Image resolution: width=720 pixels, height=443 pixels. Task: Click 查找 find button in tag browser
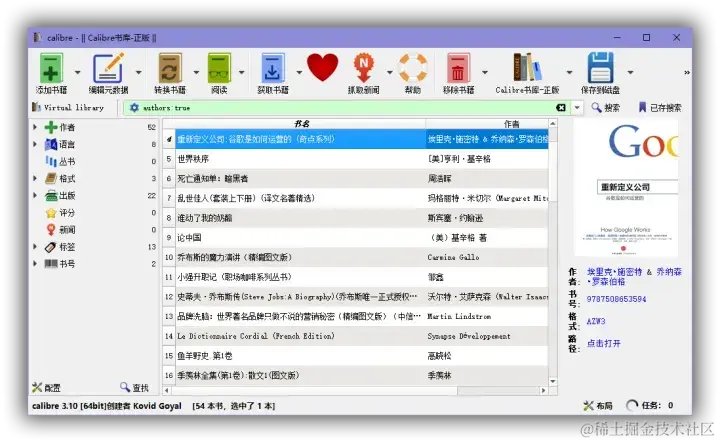tap(135, 388)
